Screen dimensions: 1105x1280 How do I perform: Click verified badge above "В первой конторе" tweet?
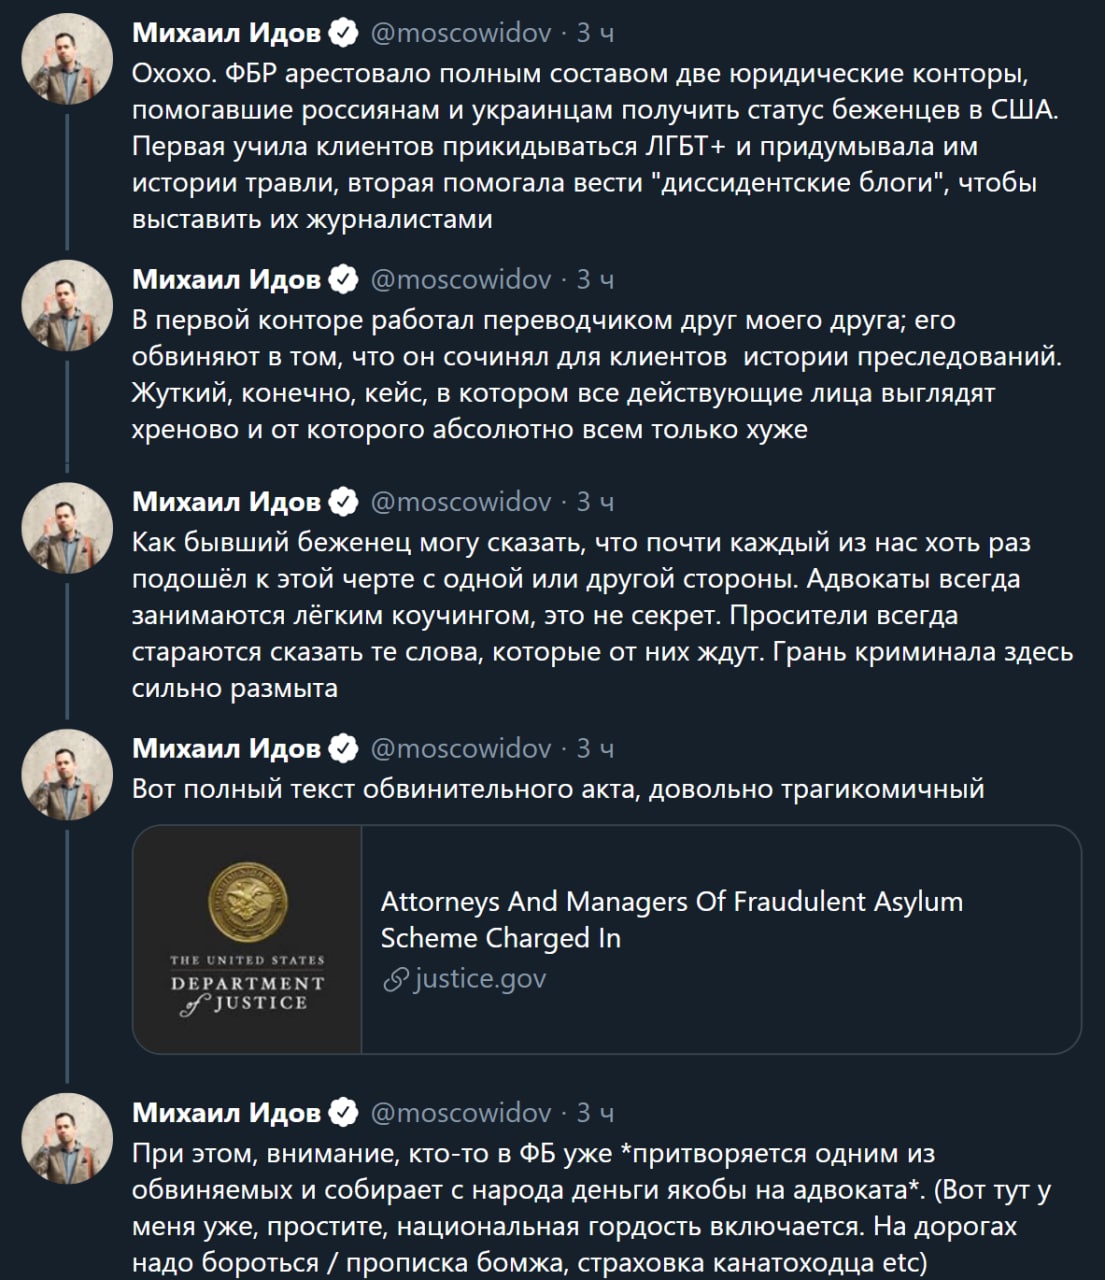click(x=344, y=280)
